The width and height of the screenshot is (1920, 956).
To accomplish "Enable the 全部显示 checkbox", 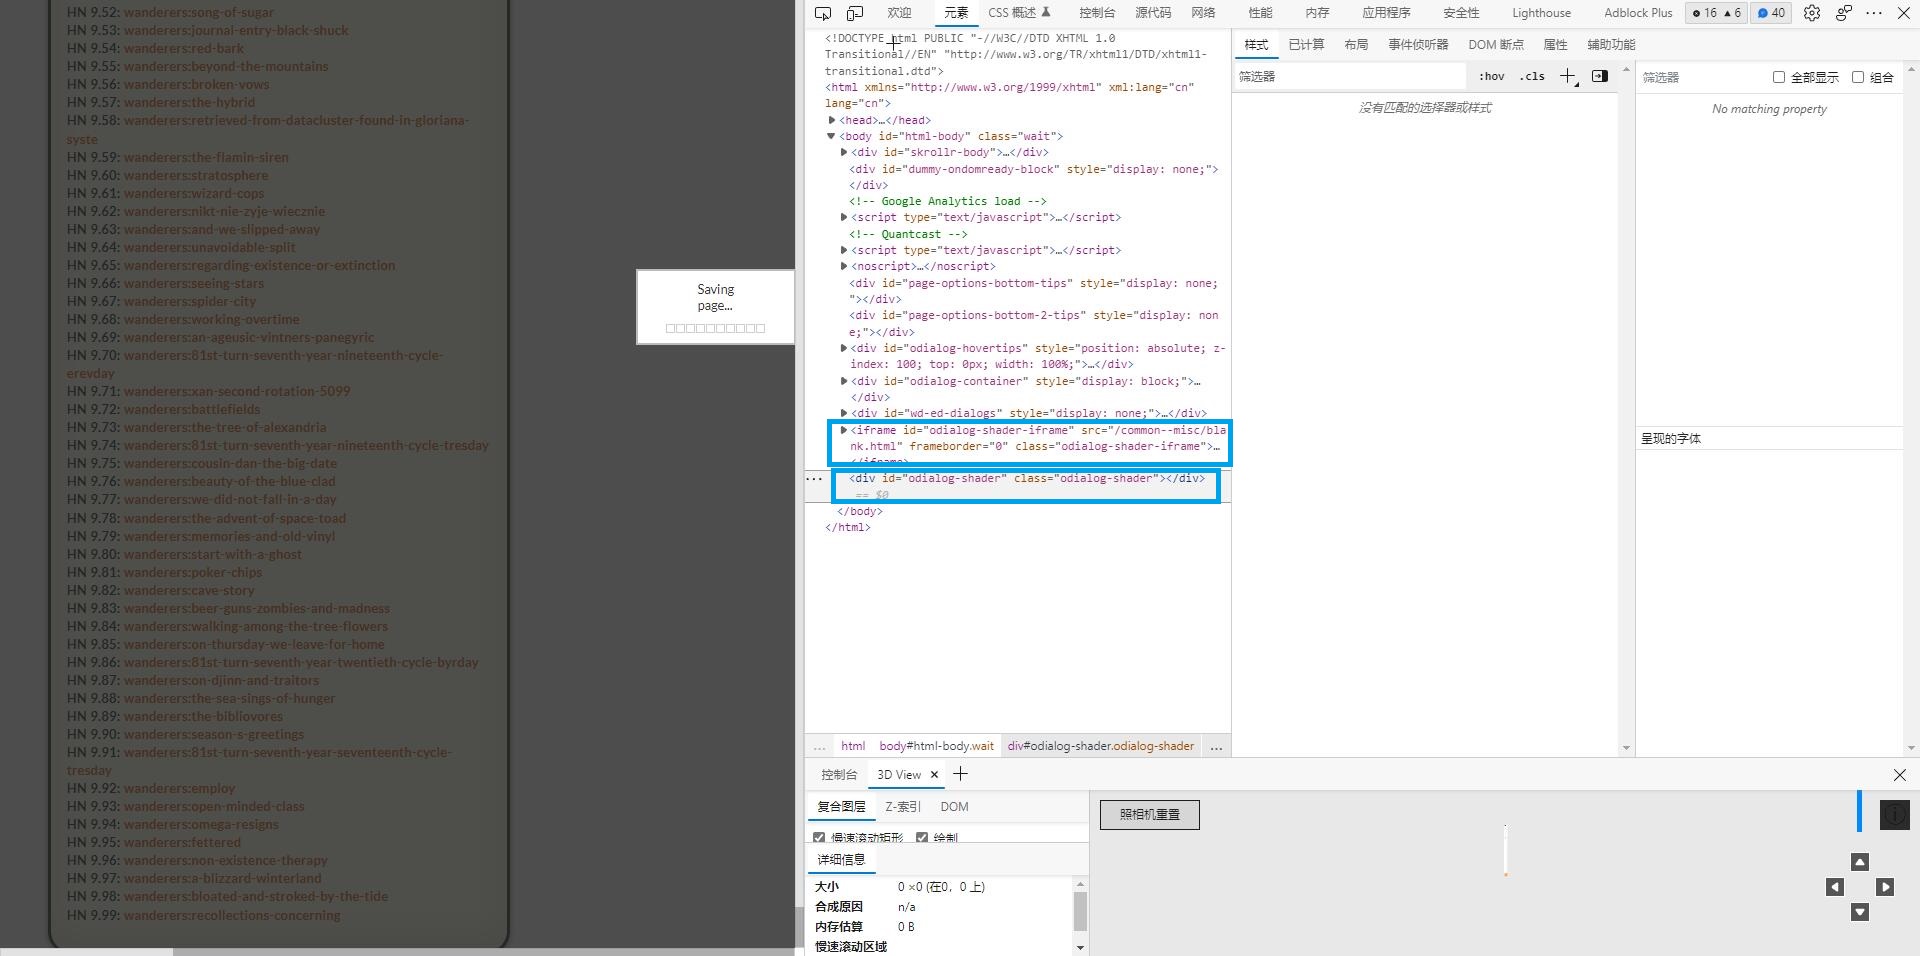I will pyautogui.click(x=1778, y=77).
